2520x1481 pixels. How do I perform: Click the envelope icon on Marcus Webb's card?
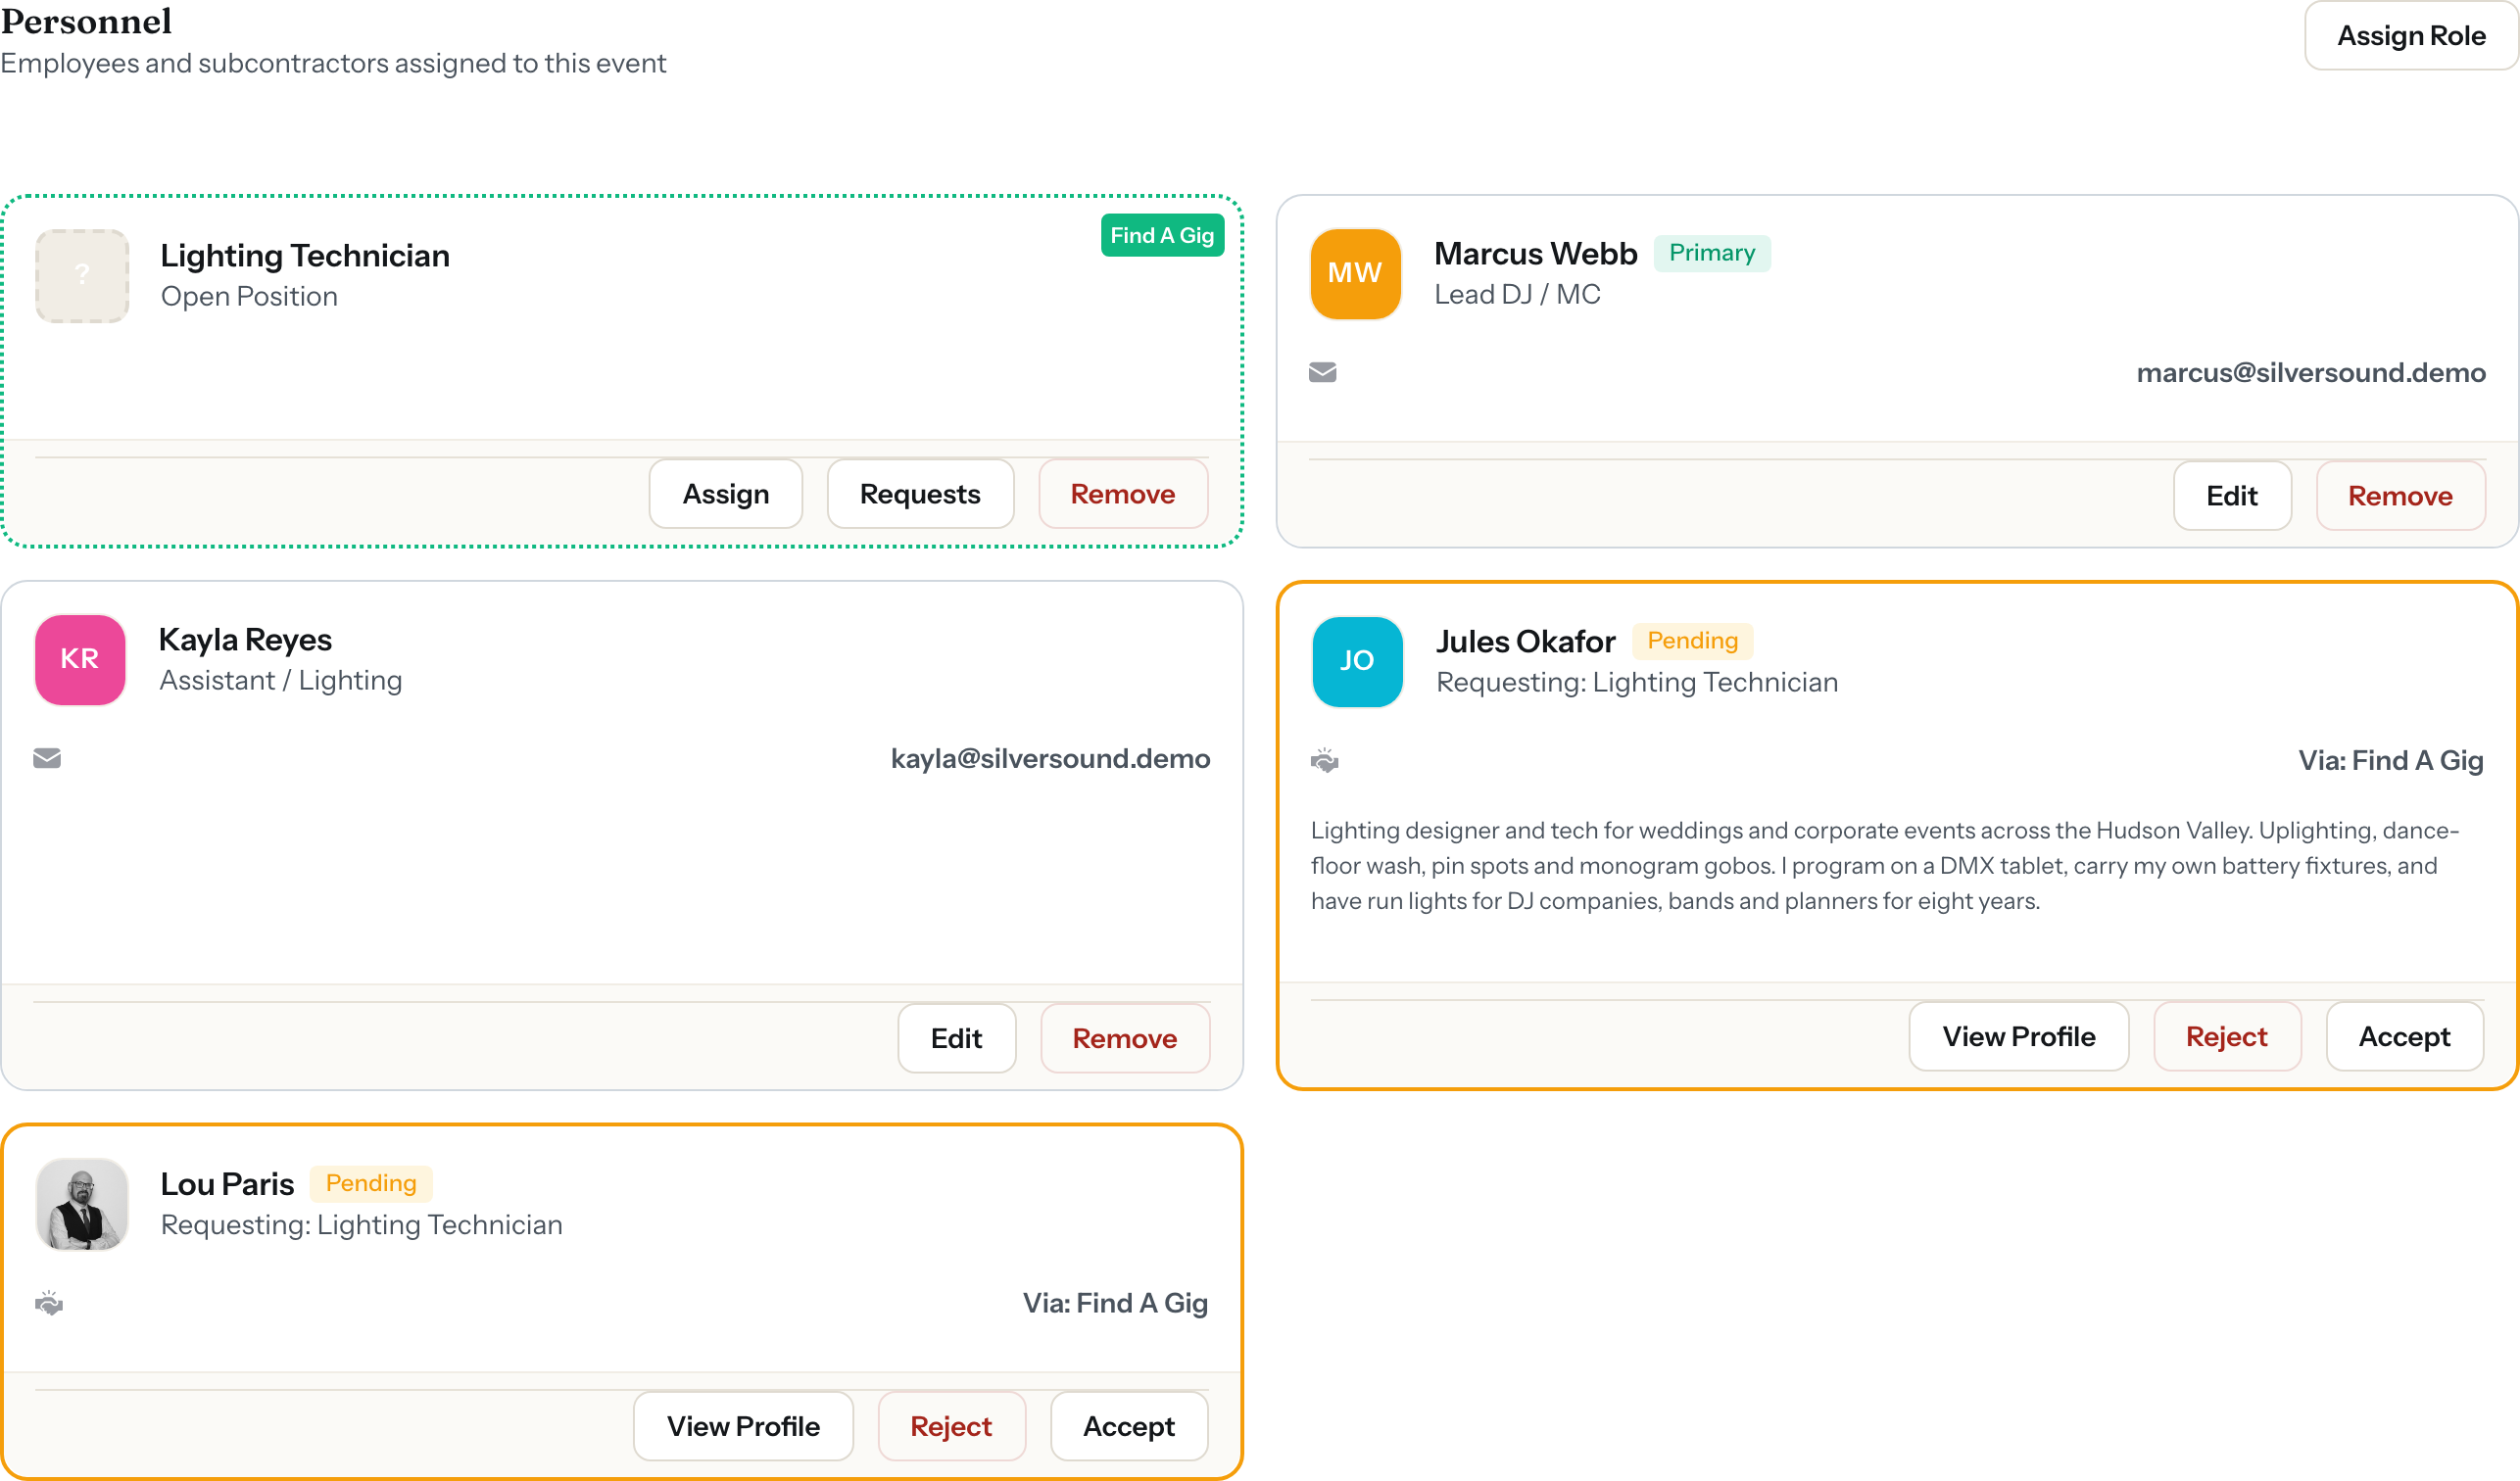pyautogui.click(x=1322, y=372)
